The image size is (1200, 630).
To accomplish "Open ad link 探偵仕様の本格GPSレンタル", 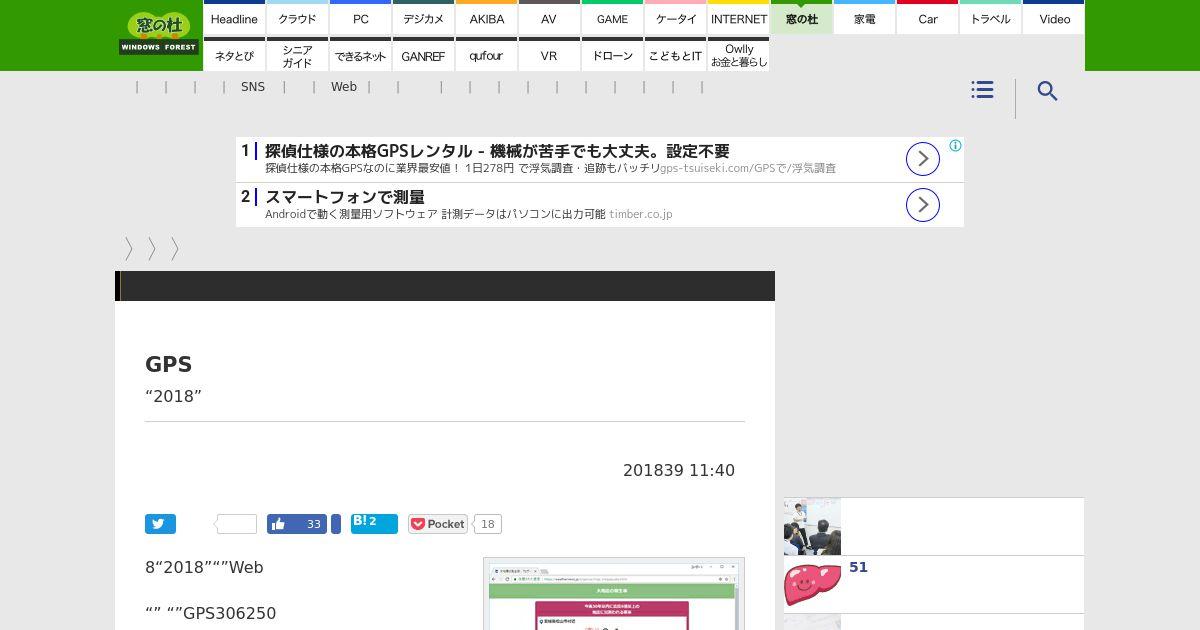I will (497, 151).
